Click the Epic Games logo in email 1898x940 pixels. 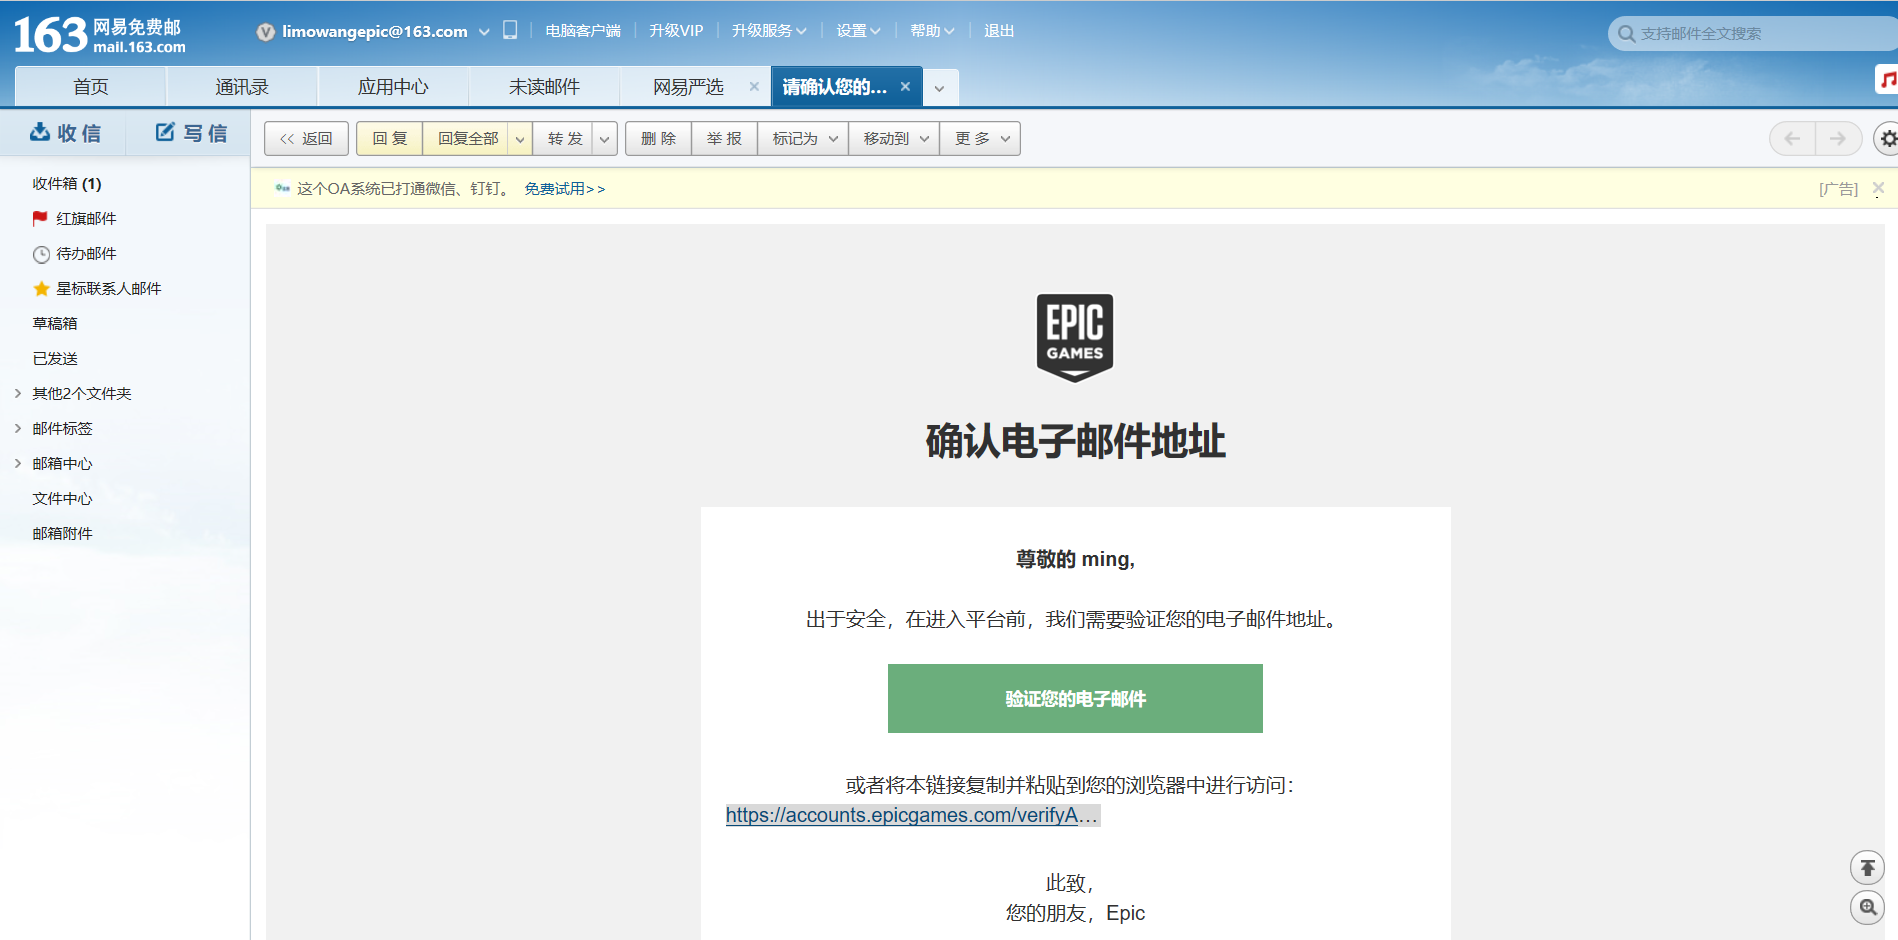pyautogui.click(x=1075, y=338)
